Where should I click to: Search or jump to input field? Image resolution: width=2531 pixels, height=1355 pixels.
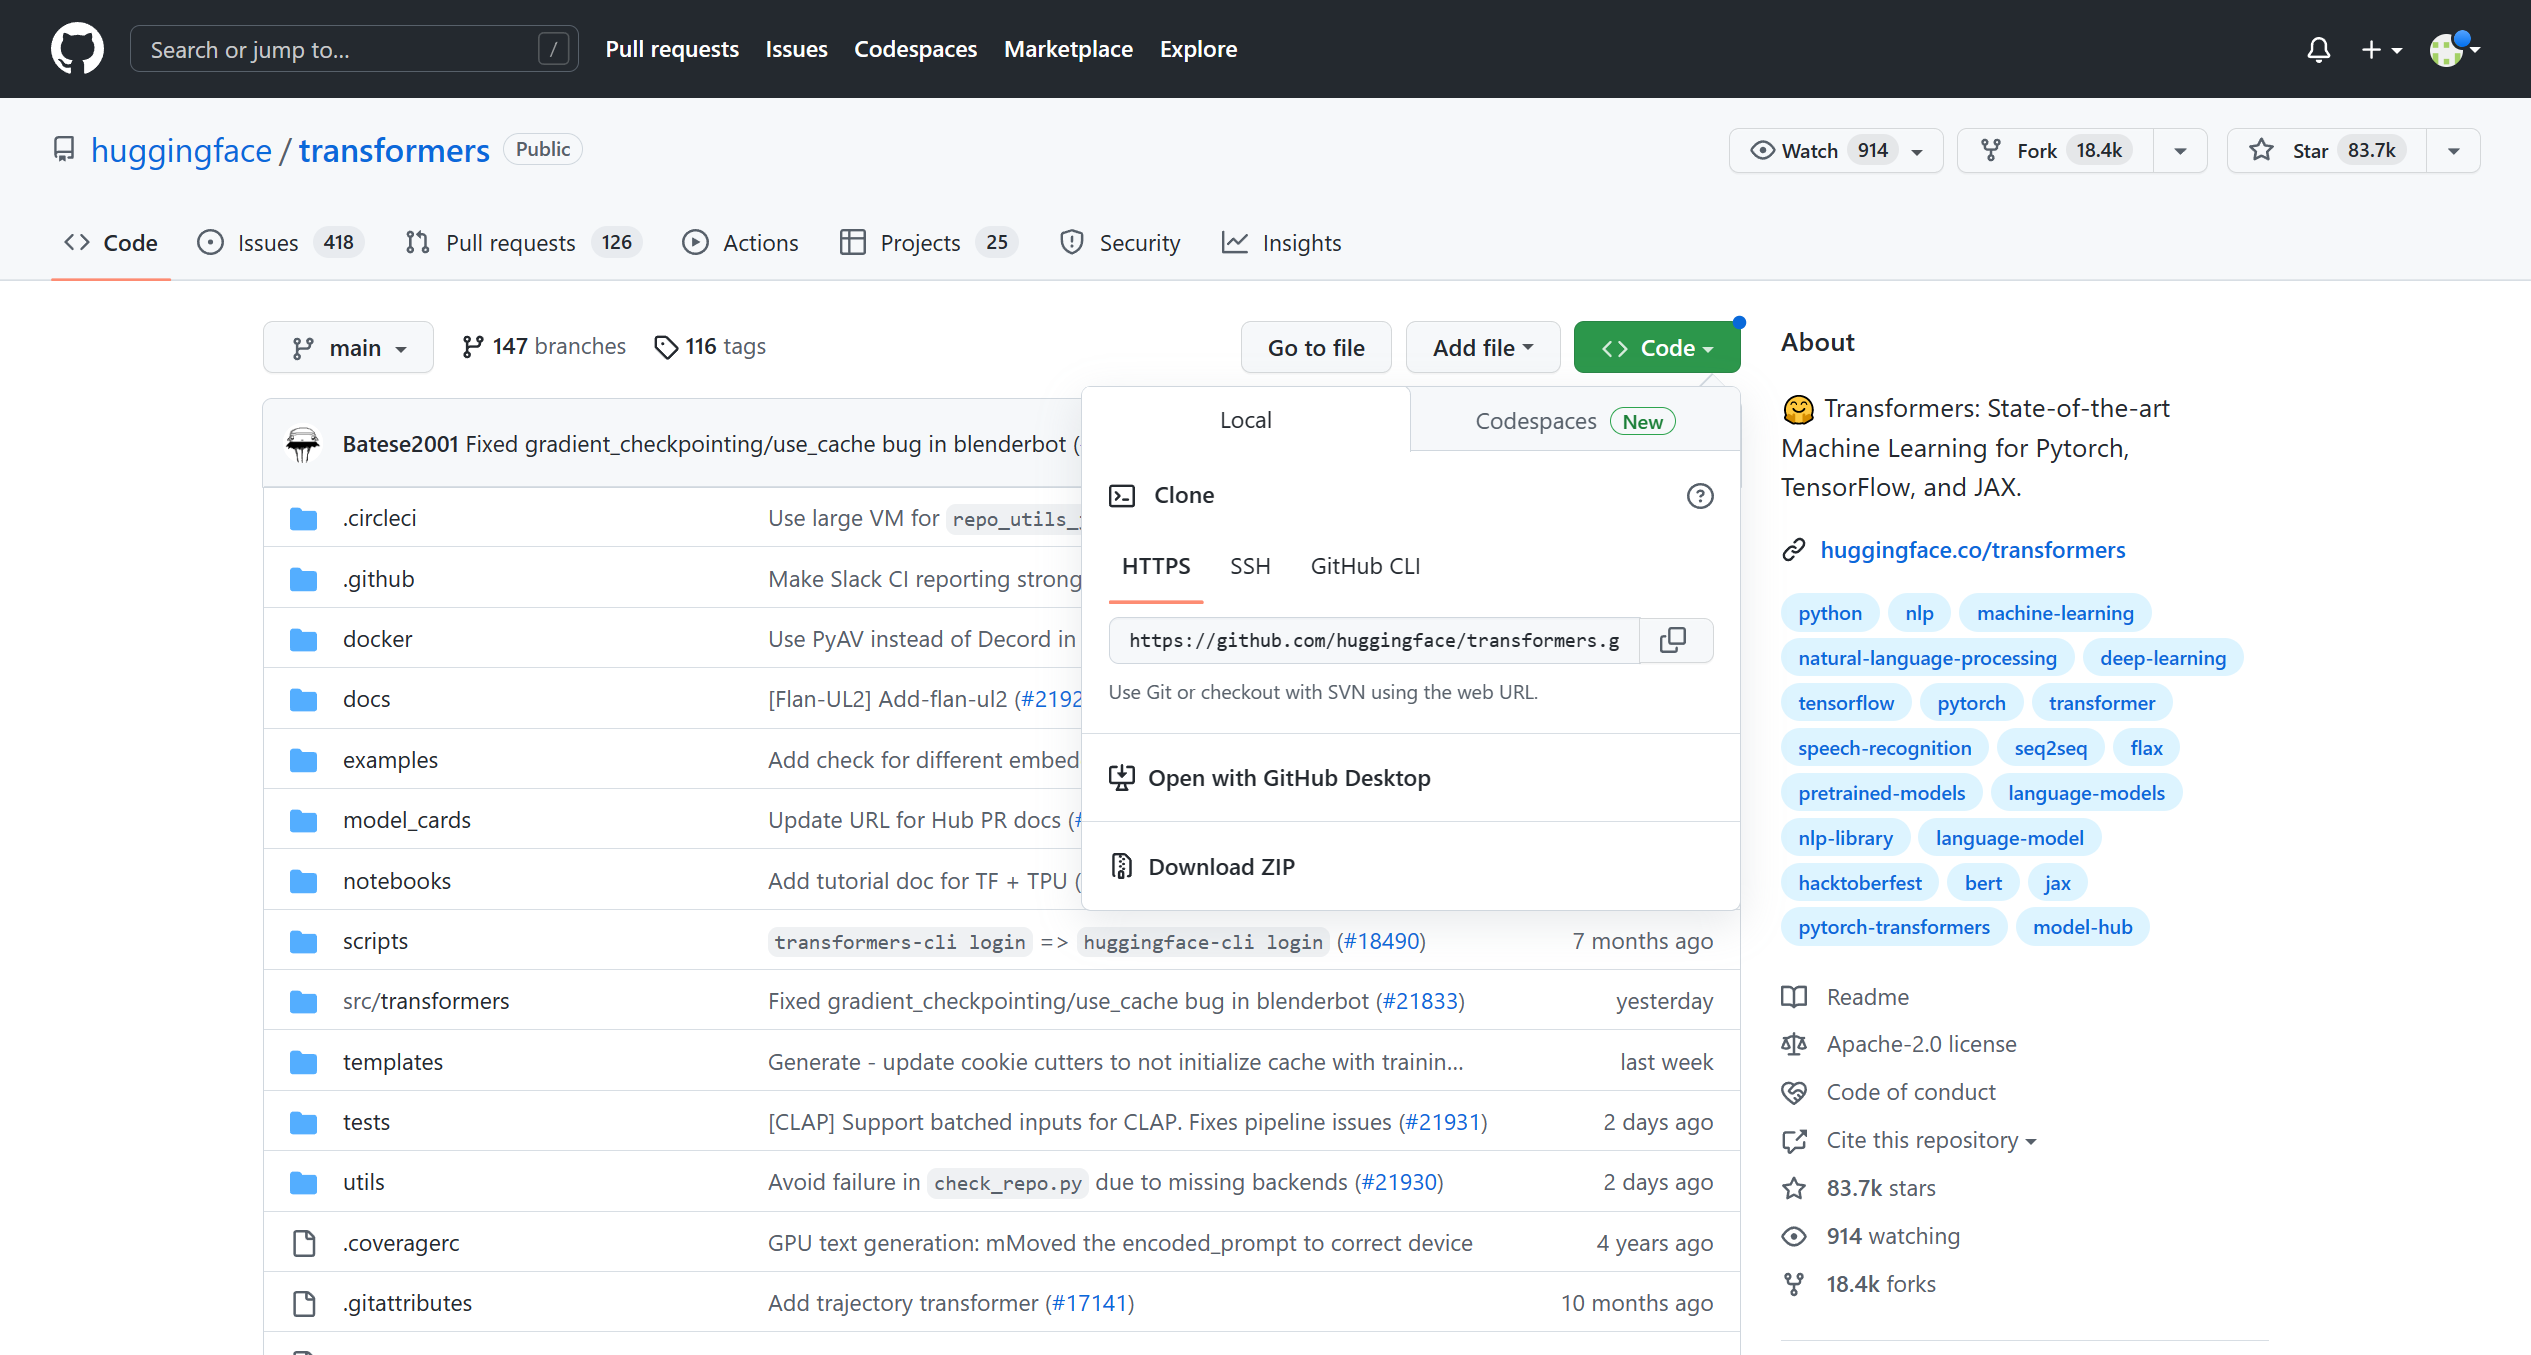(350, 49)
